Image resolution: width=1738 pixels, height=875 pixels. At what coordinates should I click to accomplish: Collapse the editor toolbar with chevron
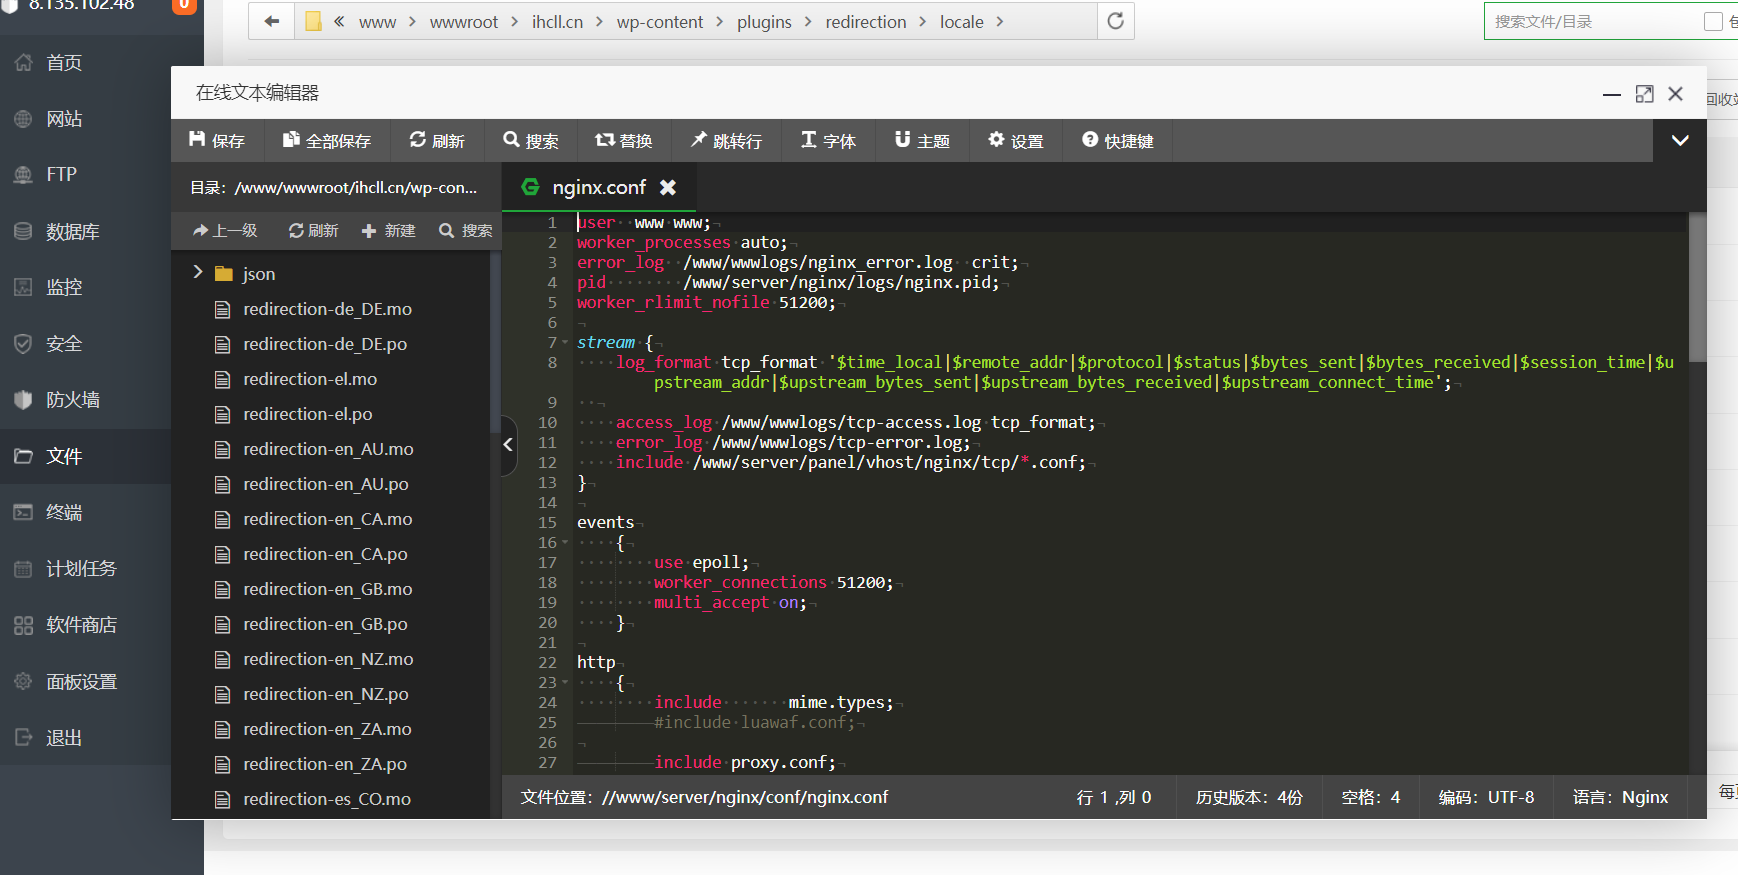pyautogui.click(x=1680, y=141)
